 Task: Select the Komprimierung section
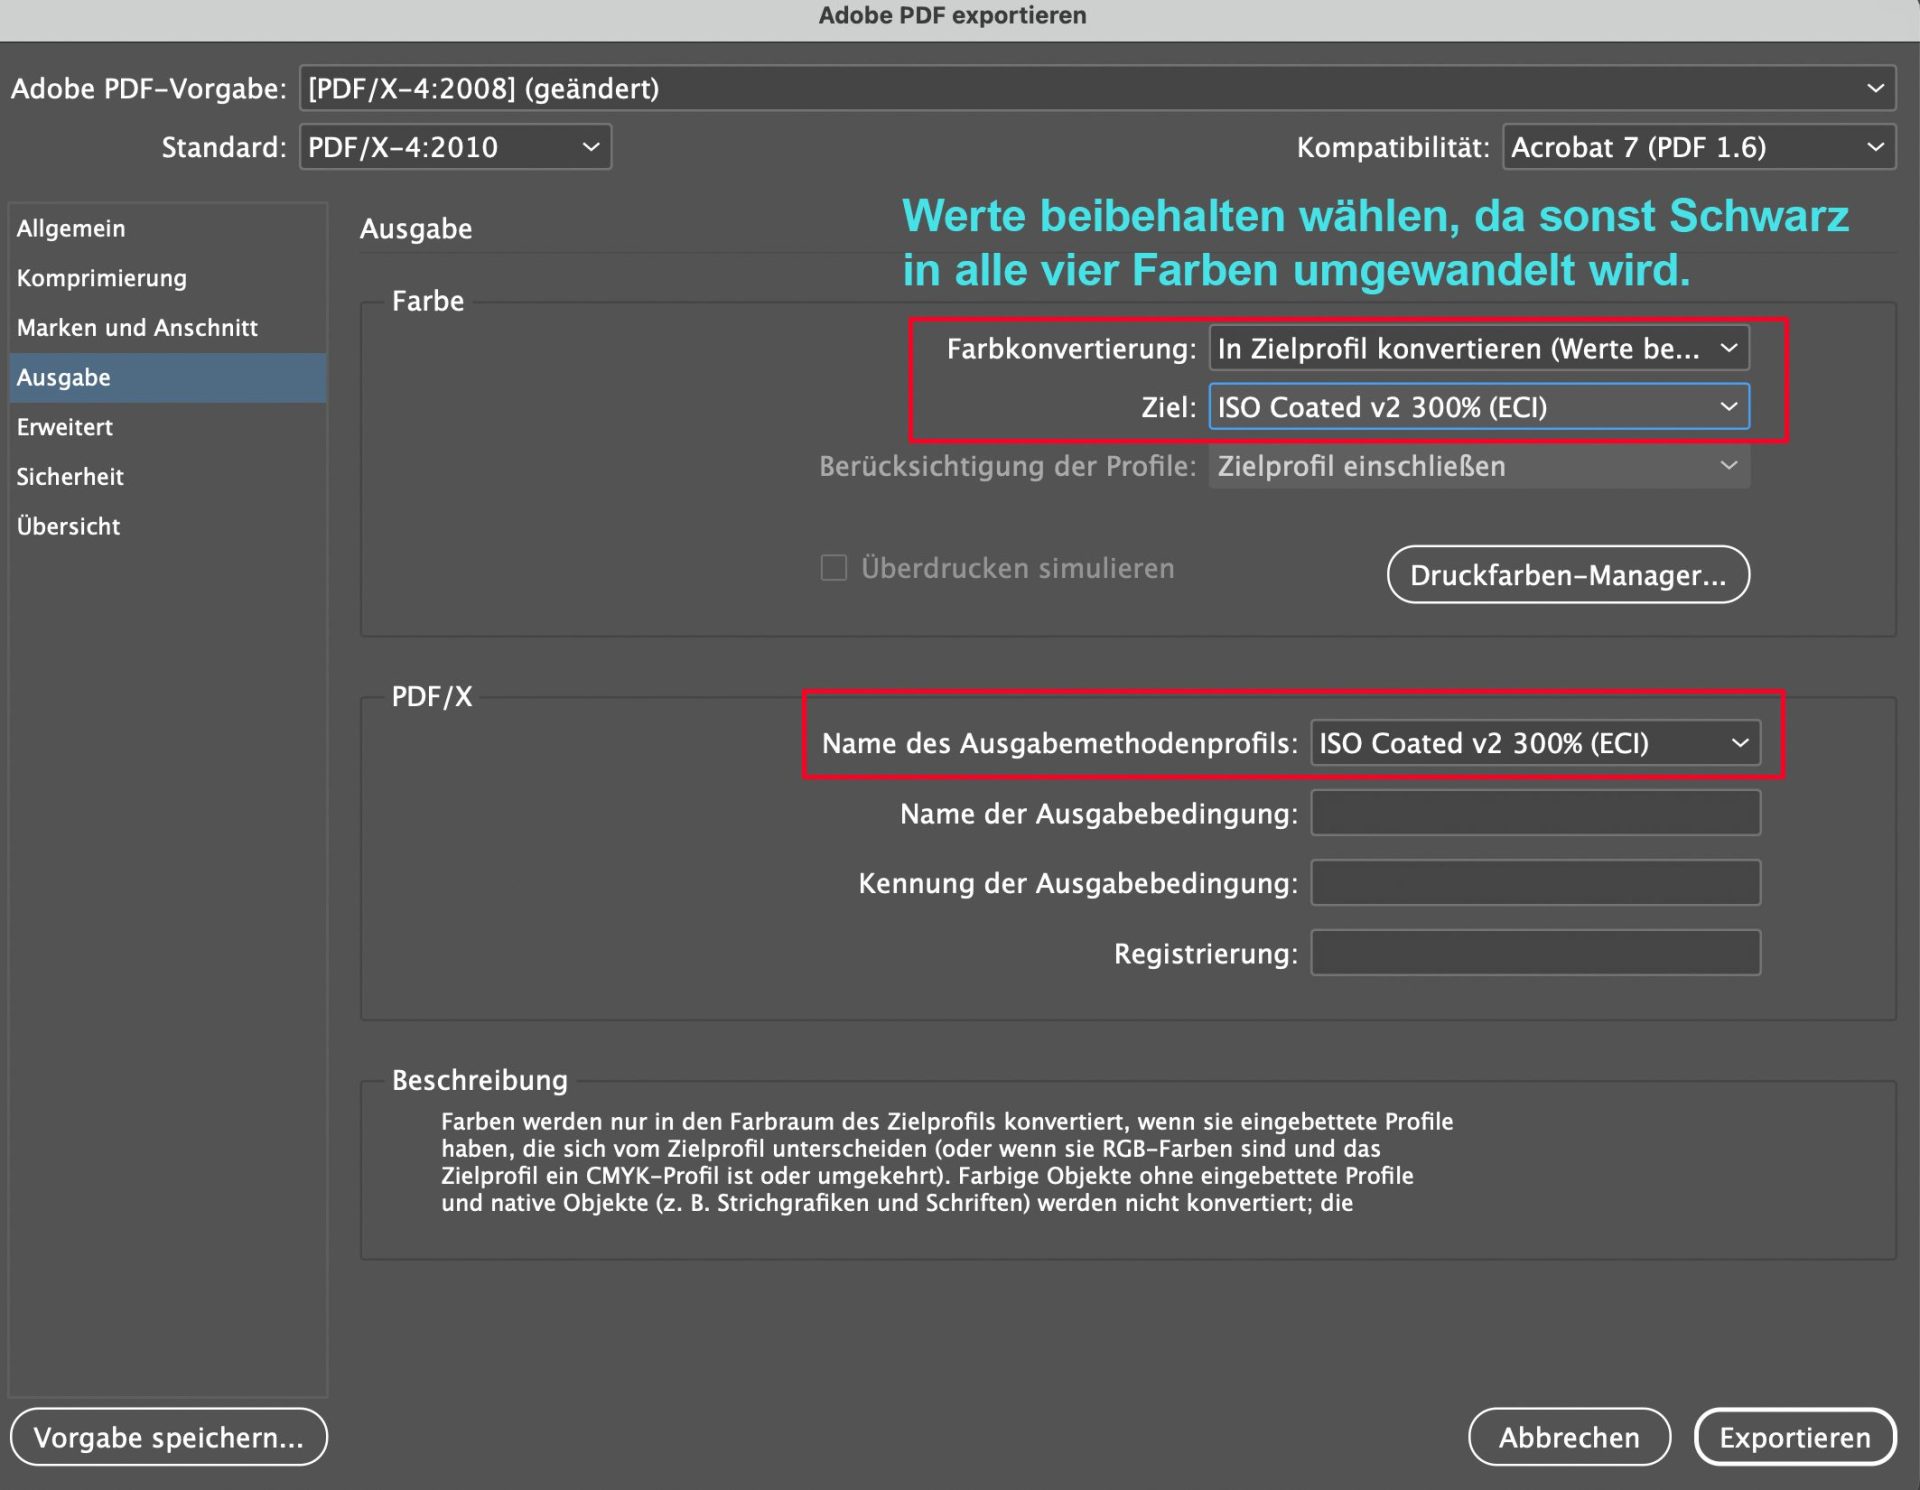coord(168,278)
